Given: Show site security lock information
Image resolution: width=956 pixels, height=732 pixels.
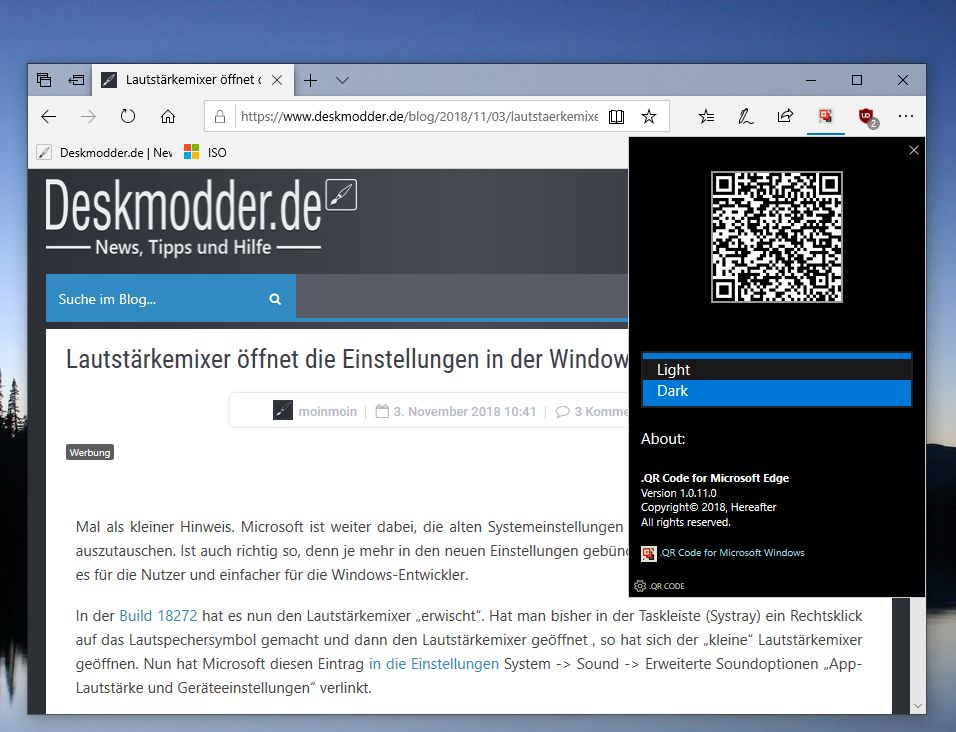Looking at the screenshot, I should pyautogui.click(x=220, y=116).
